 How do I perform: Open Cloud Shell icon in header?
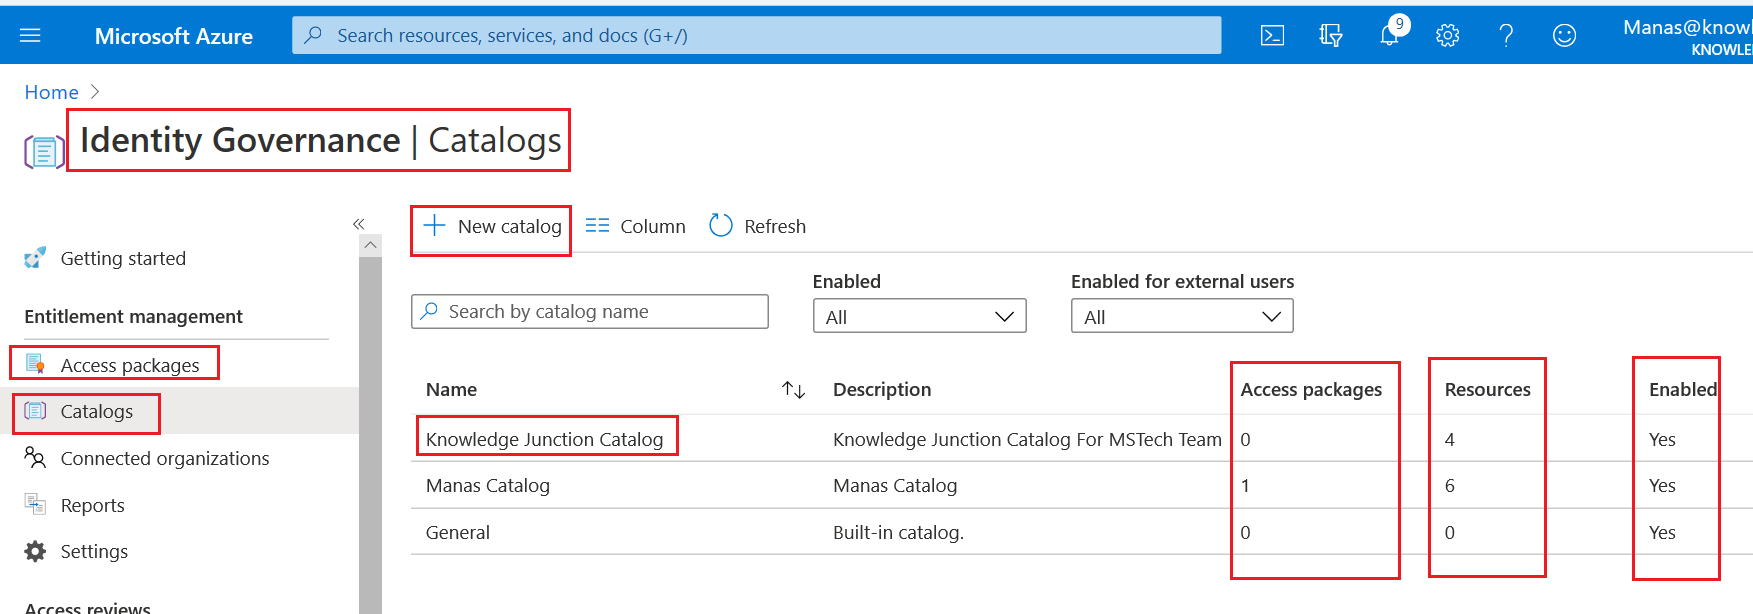1272,36
